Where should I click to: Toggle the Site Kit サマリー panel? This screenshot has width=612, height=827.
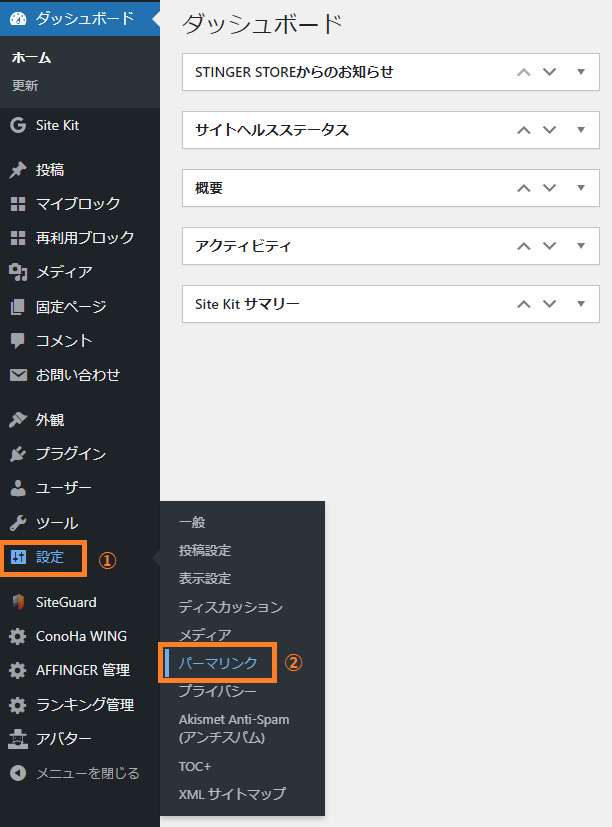pyautogui.click(x=581, y=304)
